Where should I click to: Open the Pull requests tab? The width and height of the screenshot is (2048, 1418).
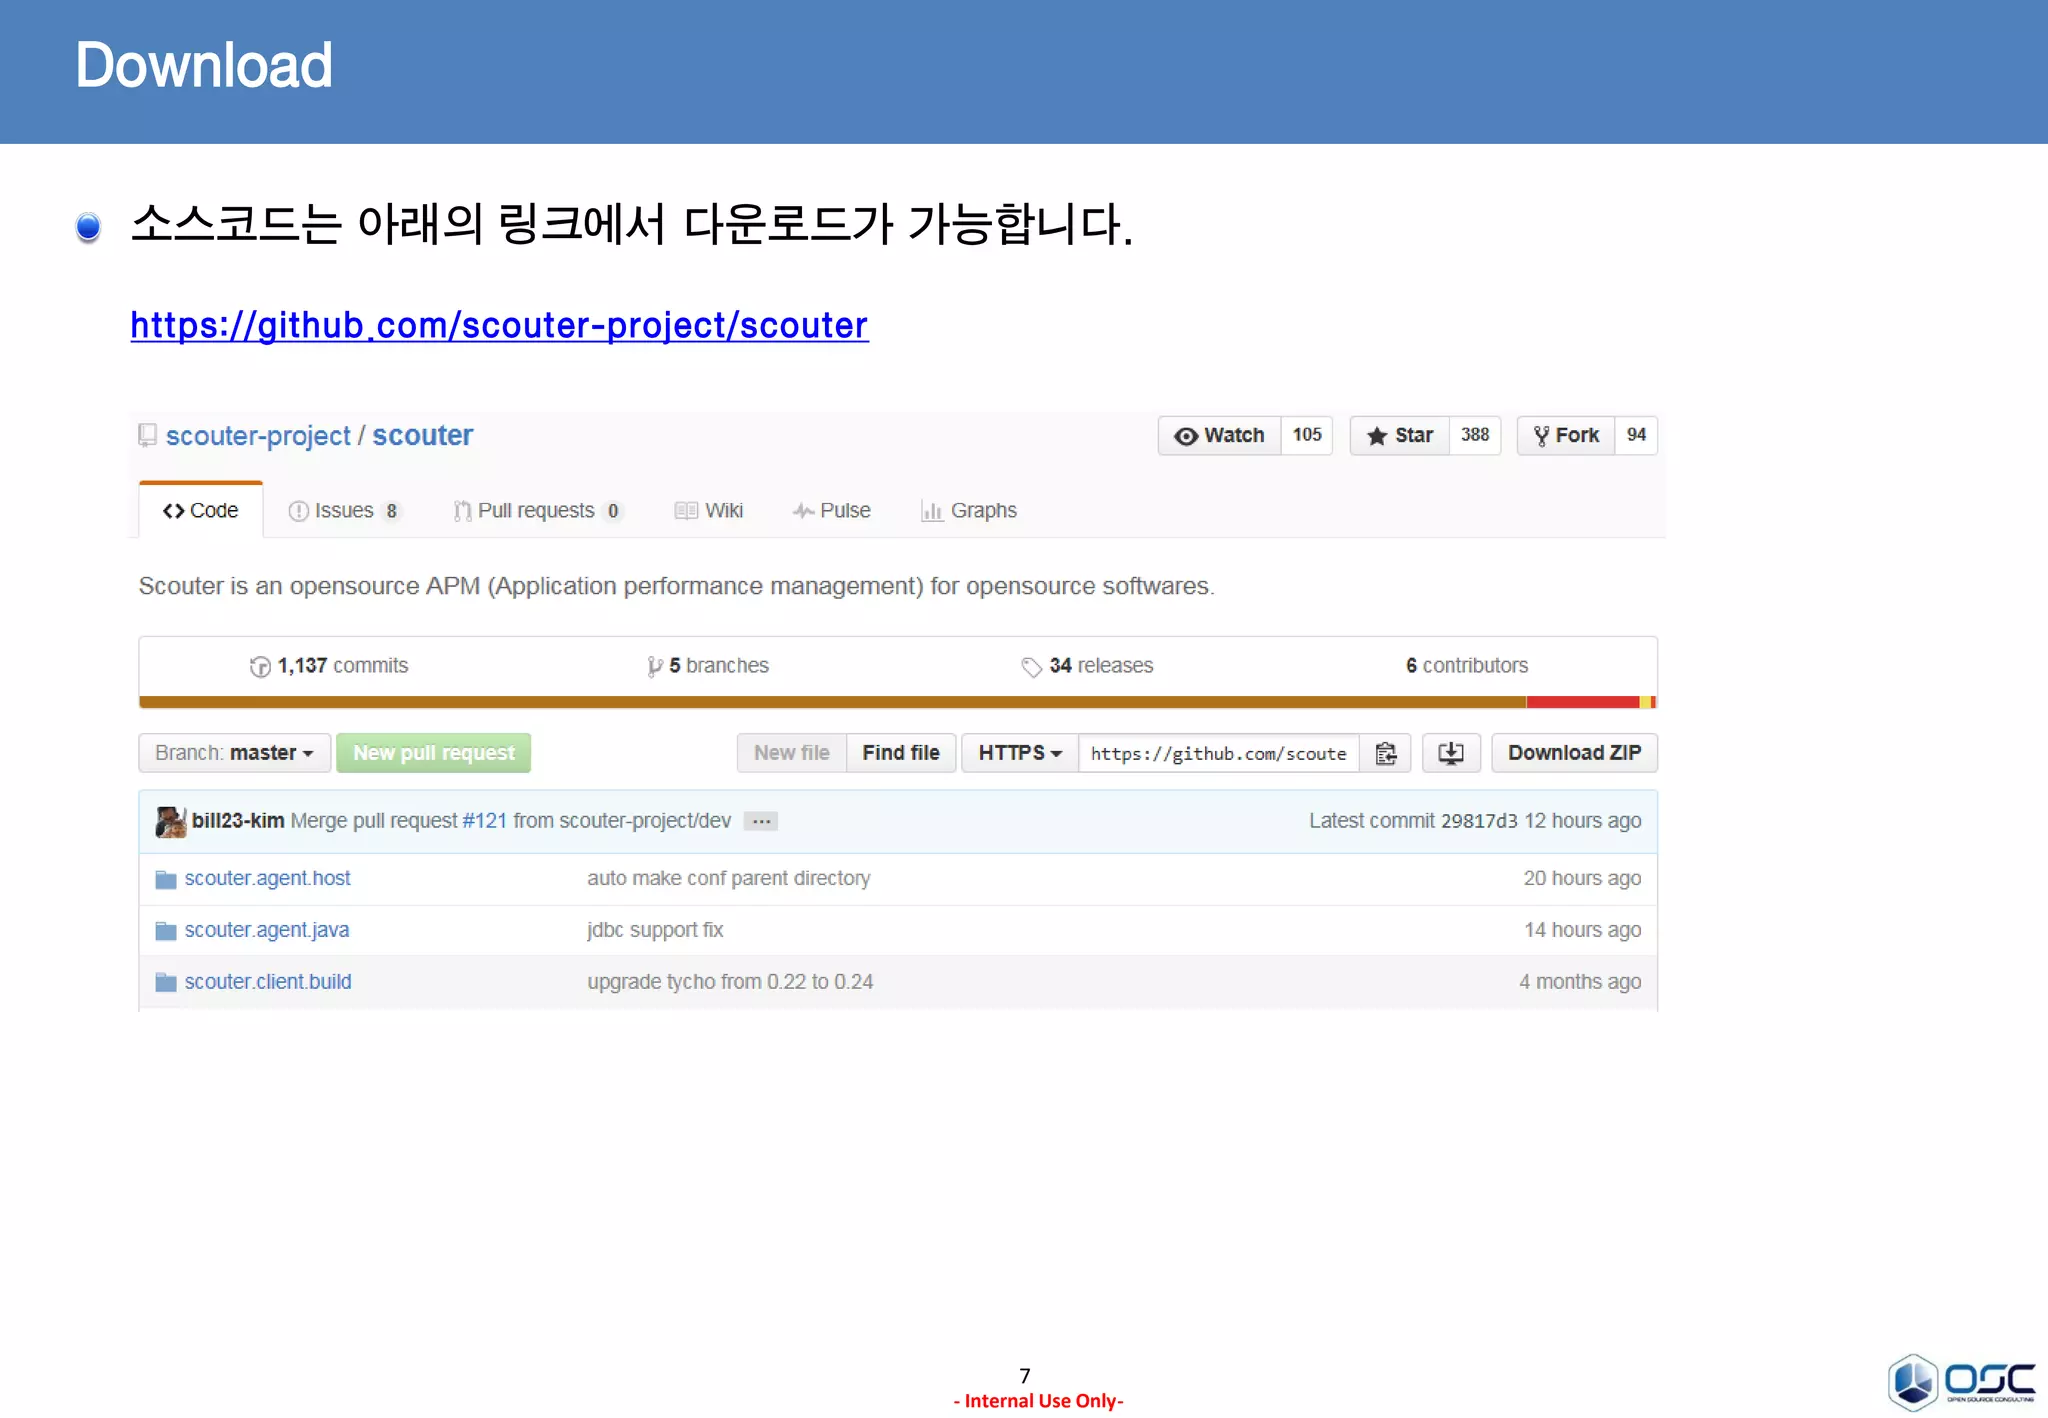pyautogui.click(x=536, y=511)
